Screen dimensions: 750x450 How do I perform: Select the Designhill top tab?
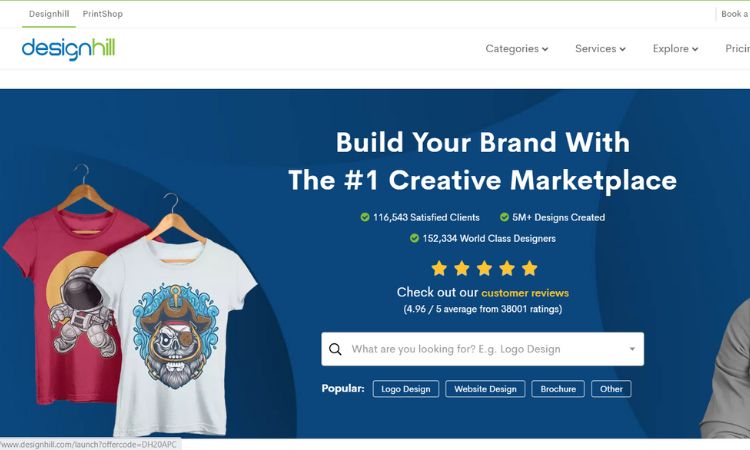point(49,14)
